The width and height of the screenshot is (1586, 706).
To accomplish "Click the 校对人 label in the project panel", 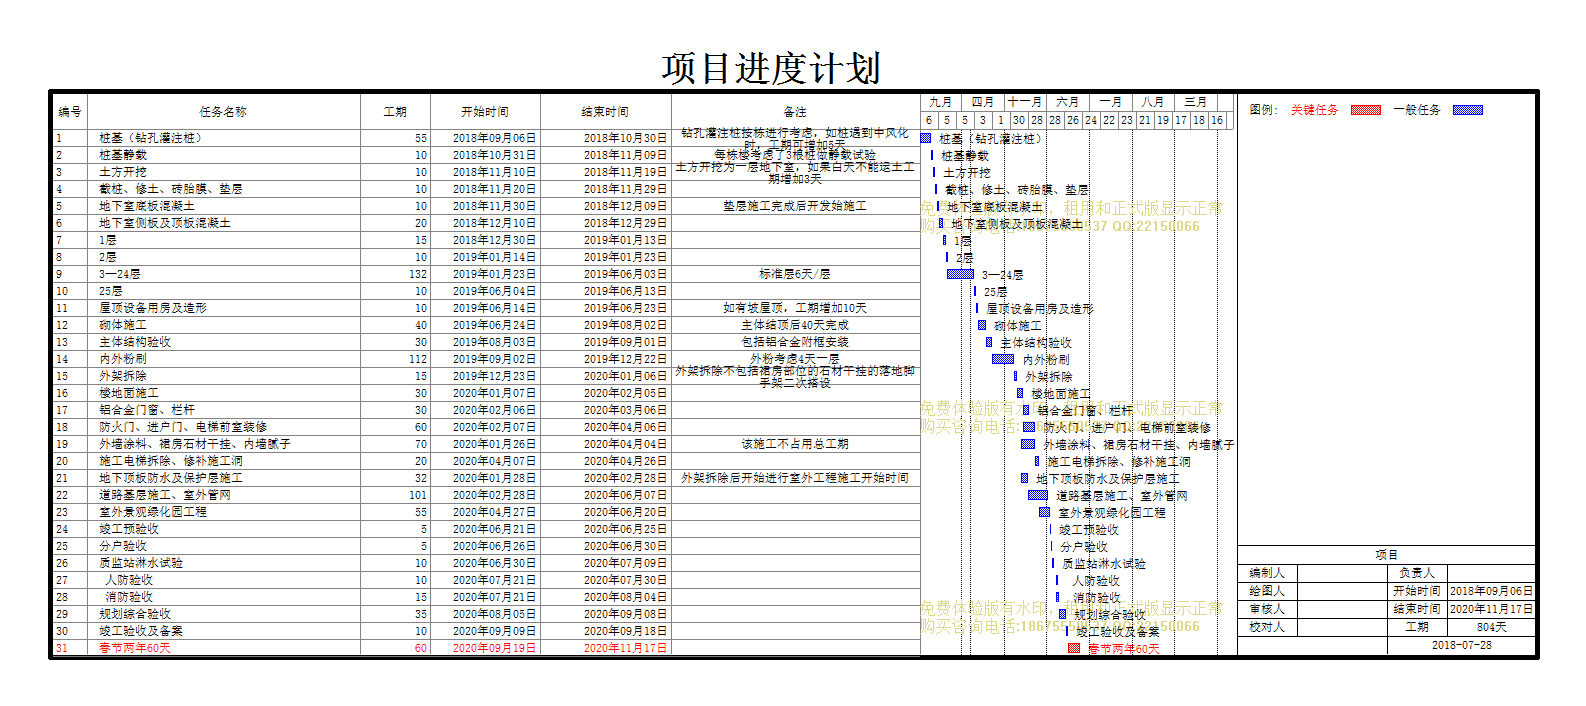I will click(x=1267, y=627).
